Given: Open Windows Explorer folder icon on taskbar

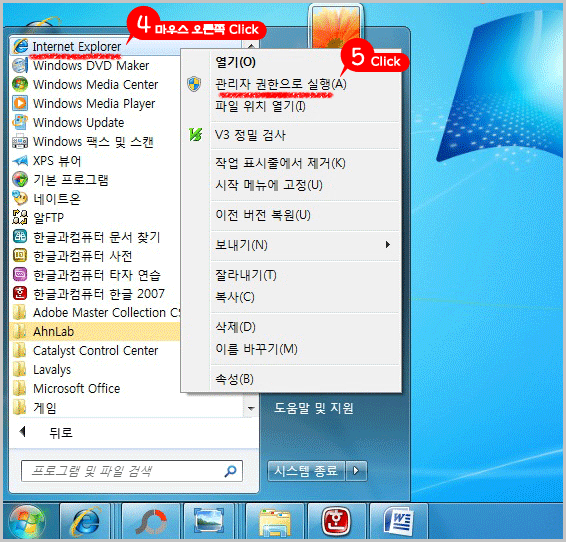Looking at the screenshot, I should pyautogui.click(x=274, y=522).
